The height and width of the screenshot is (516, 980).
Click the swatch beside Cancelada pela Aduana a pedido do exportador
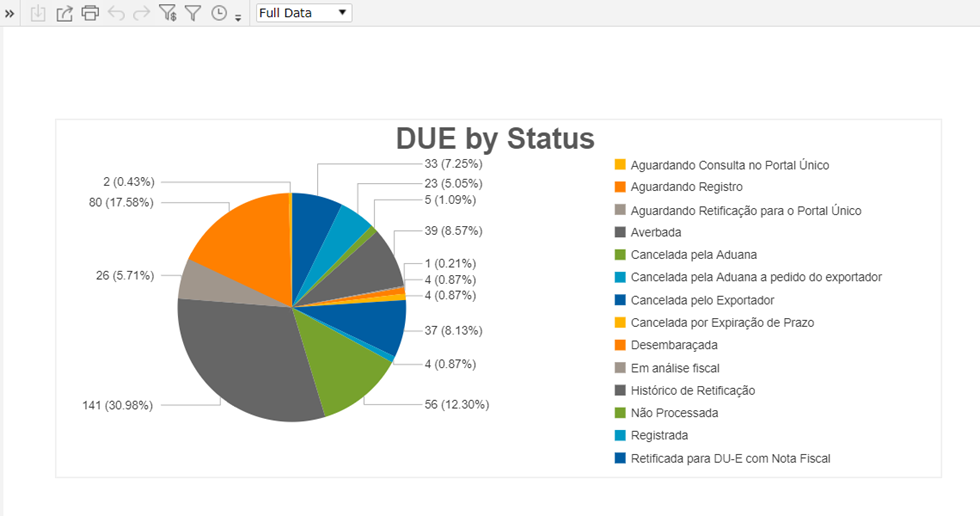[x=620, y=277]
